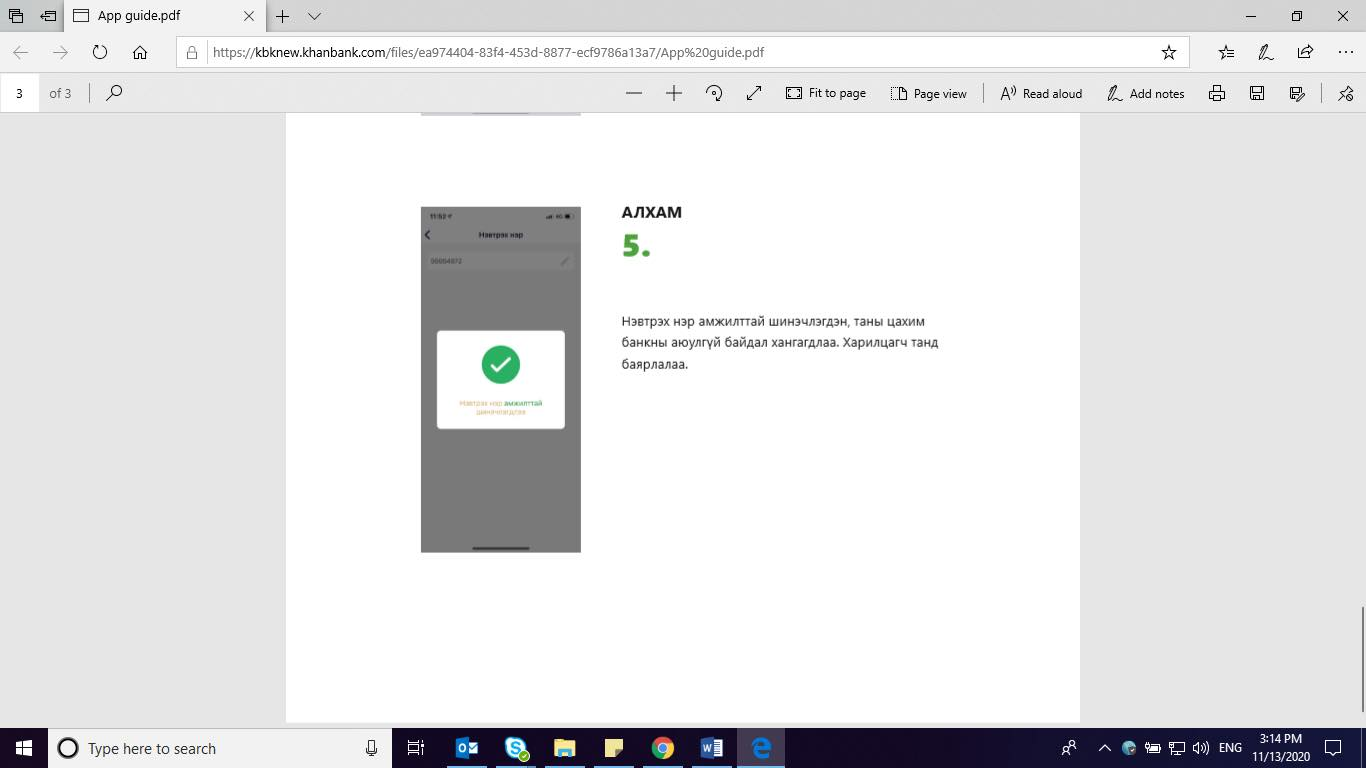
Task: Show hidden system tray icons
Action: tap(1104, 748)
